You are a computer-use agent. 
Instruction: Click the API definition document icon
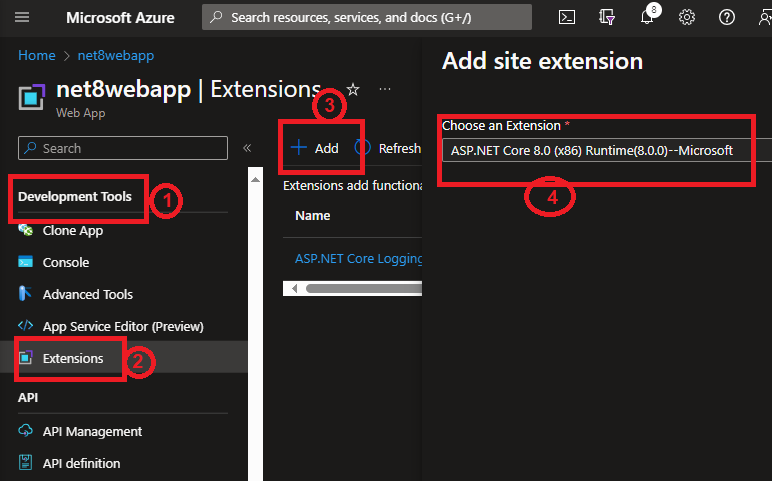tap(25, 462)
